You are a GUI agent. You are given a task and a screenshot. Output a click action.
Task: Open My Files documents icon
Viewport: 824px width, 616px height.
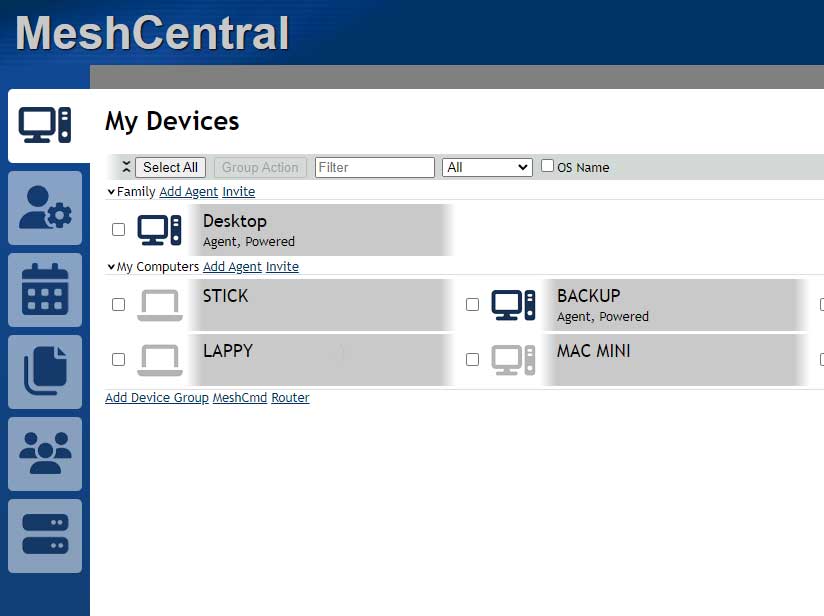tap(45, 372)
